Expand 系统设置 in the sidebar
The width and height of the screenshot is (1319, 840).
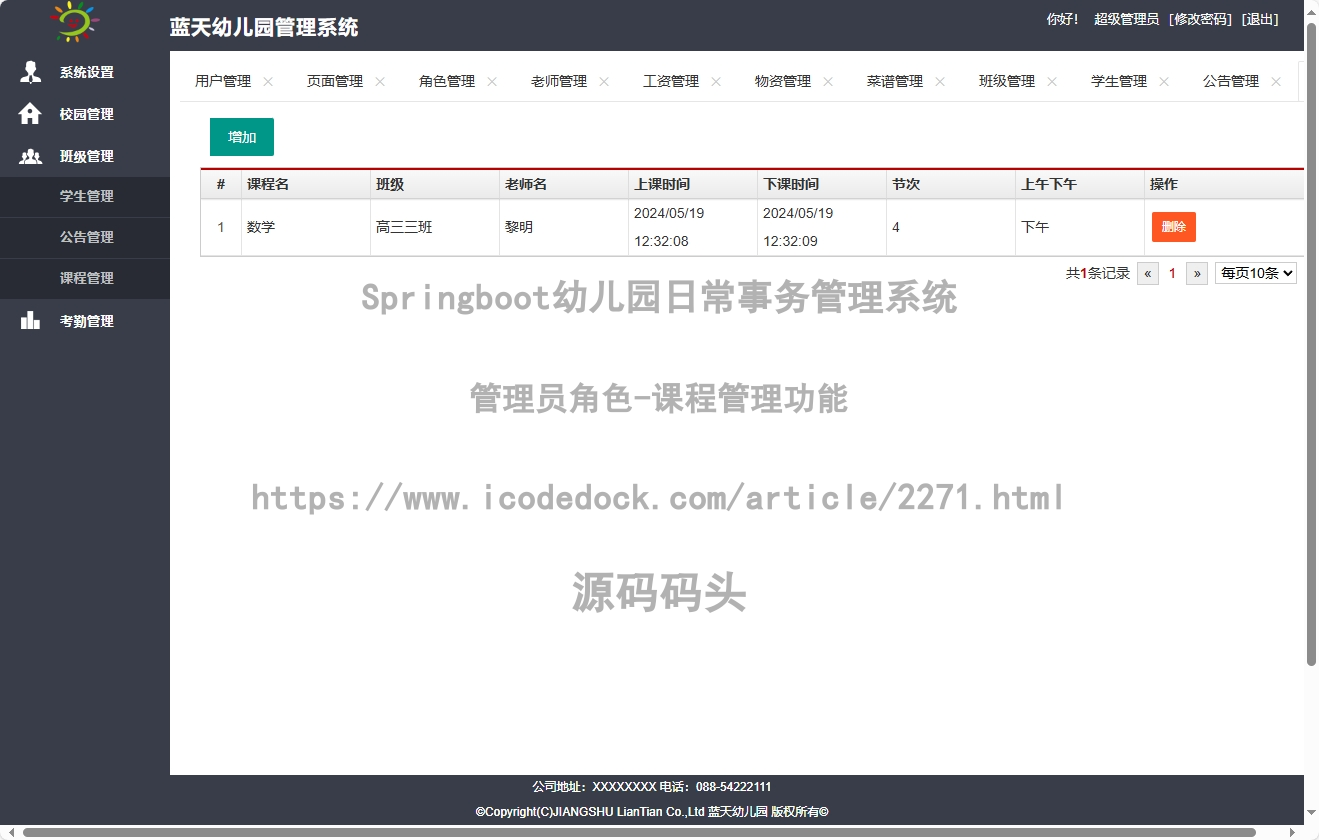coord(85,72)
